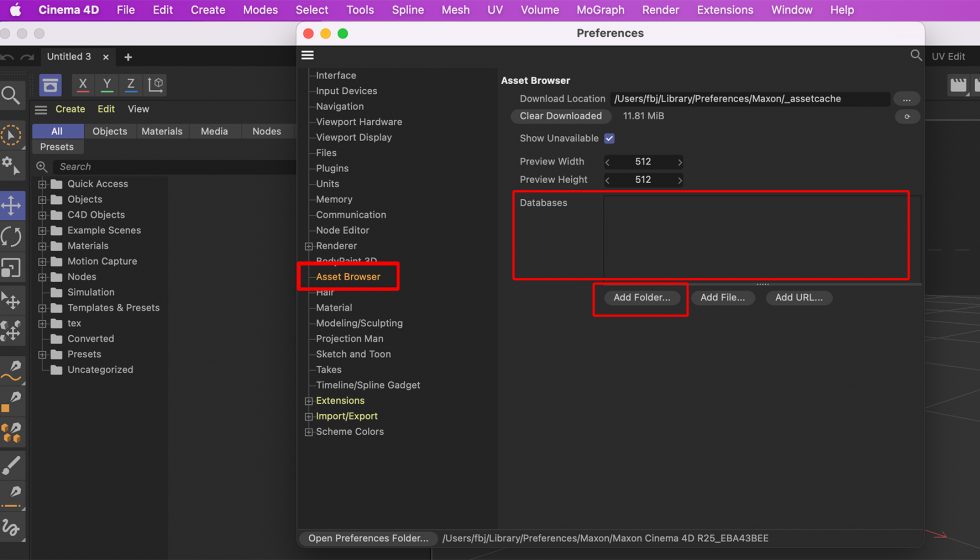Increase Preview Height with right arrow
The height and width of the screenshot is (560, 980).
[679, 180]
